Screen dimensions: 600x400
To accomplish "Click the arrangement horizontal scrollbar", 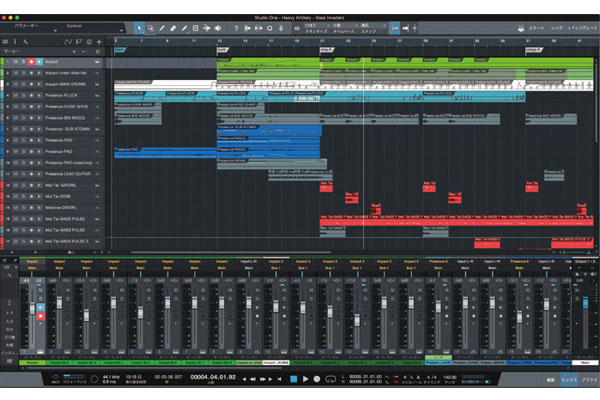I will point(231,252).
